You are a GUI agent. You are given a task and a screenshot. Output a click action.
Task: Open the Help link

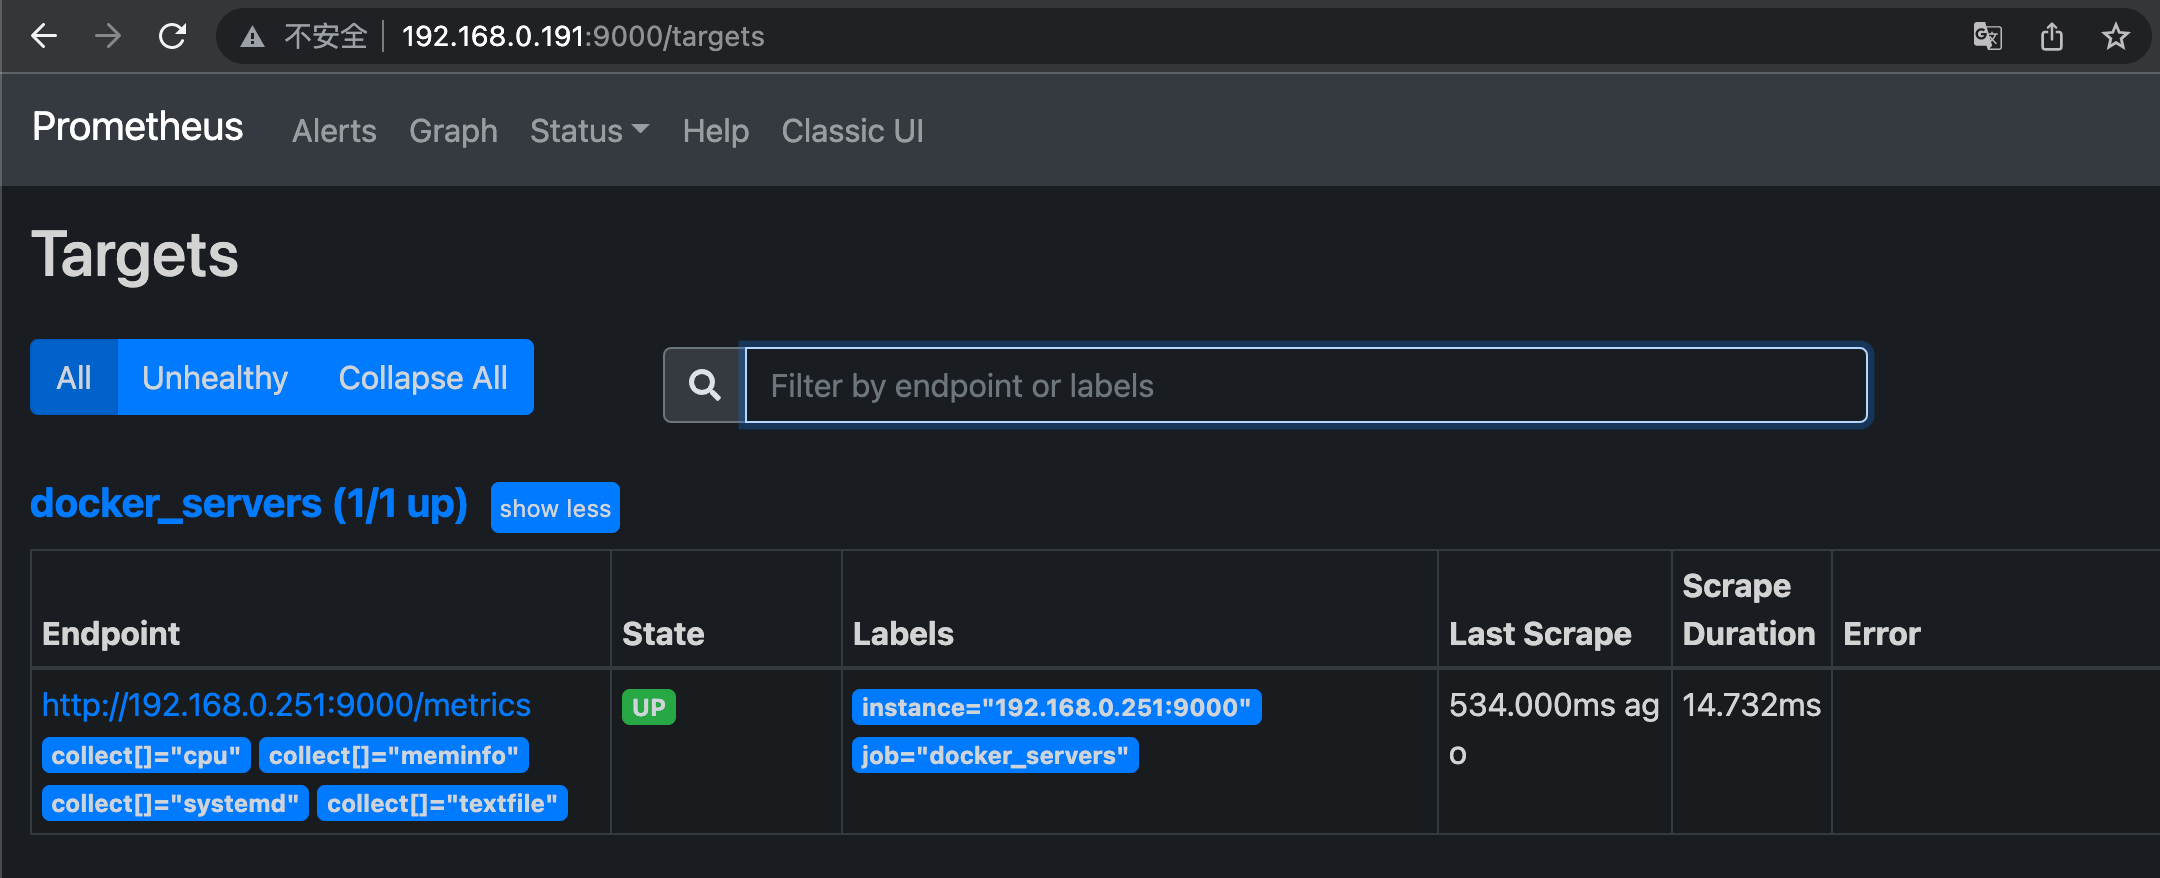point(715,131)
